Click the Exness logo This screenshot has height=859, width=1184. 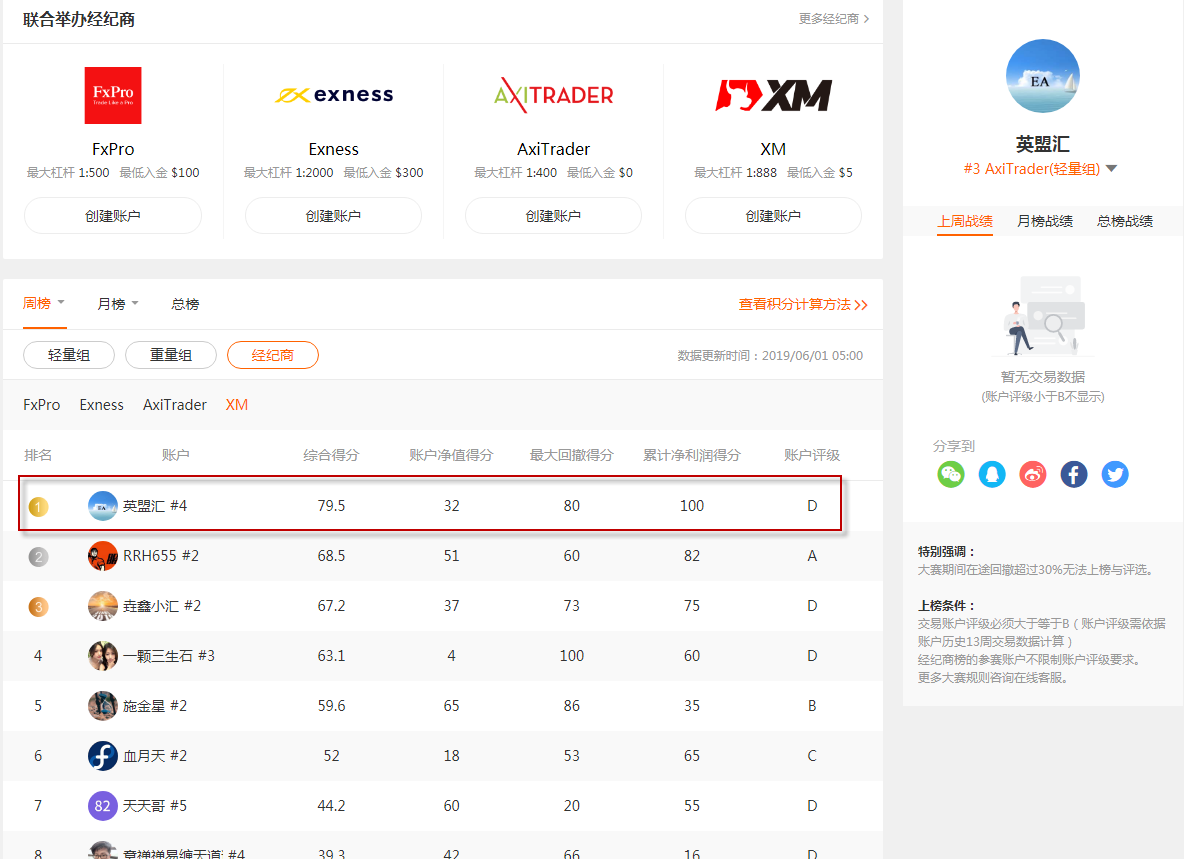tap(334, 95)
